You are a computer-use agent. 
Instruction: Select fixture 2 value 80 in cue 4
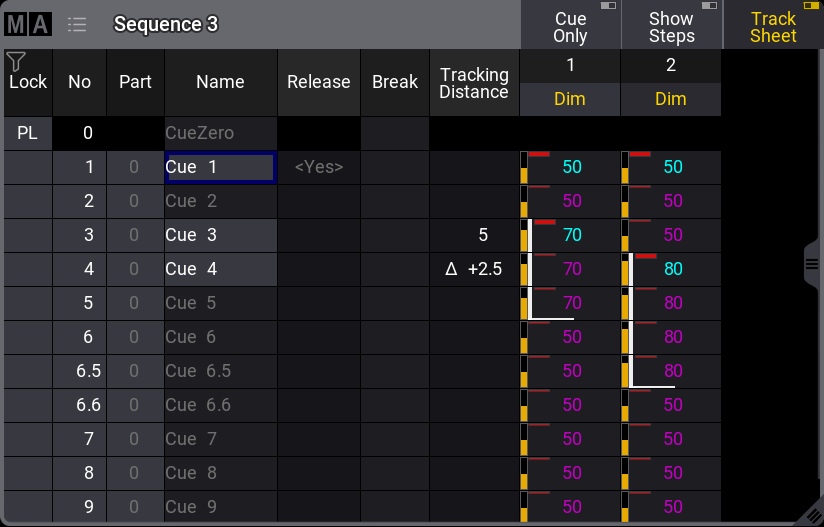pyautogui.click(x=671, y=269)
